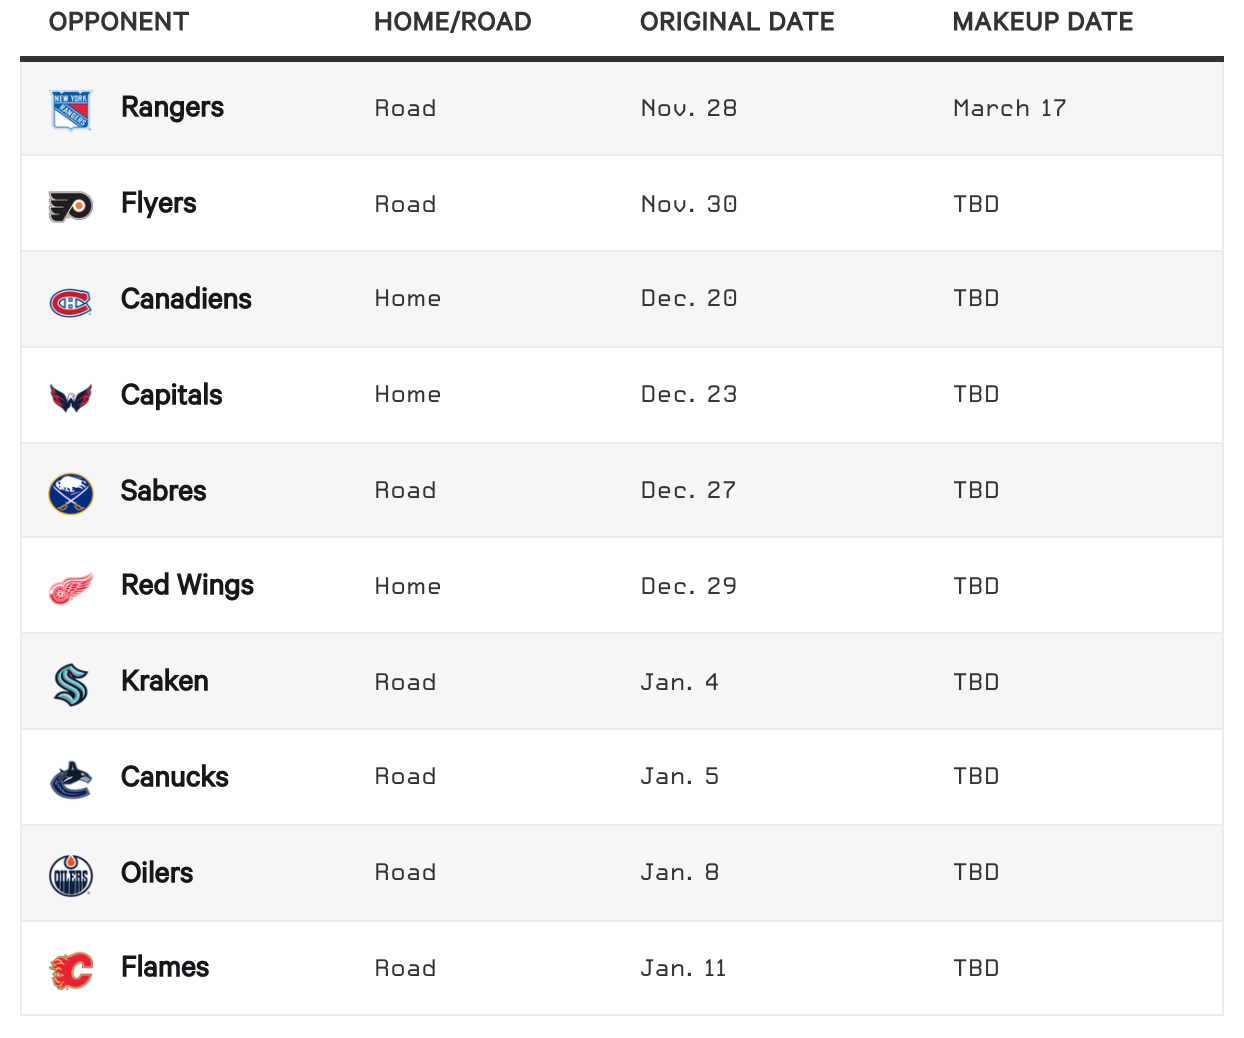Image resolution: width=1244 pixels, height=1038 pixels.
Task: Click the HOME/ROAD column header
Action: (x=453, y=22)
